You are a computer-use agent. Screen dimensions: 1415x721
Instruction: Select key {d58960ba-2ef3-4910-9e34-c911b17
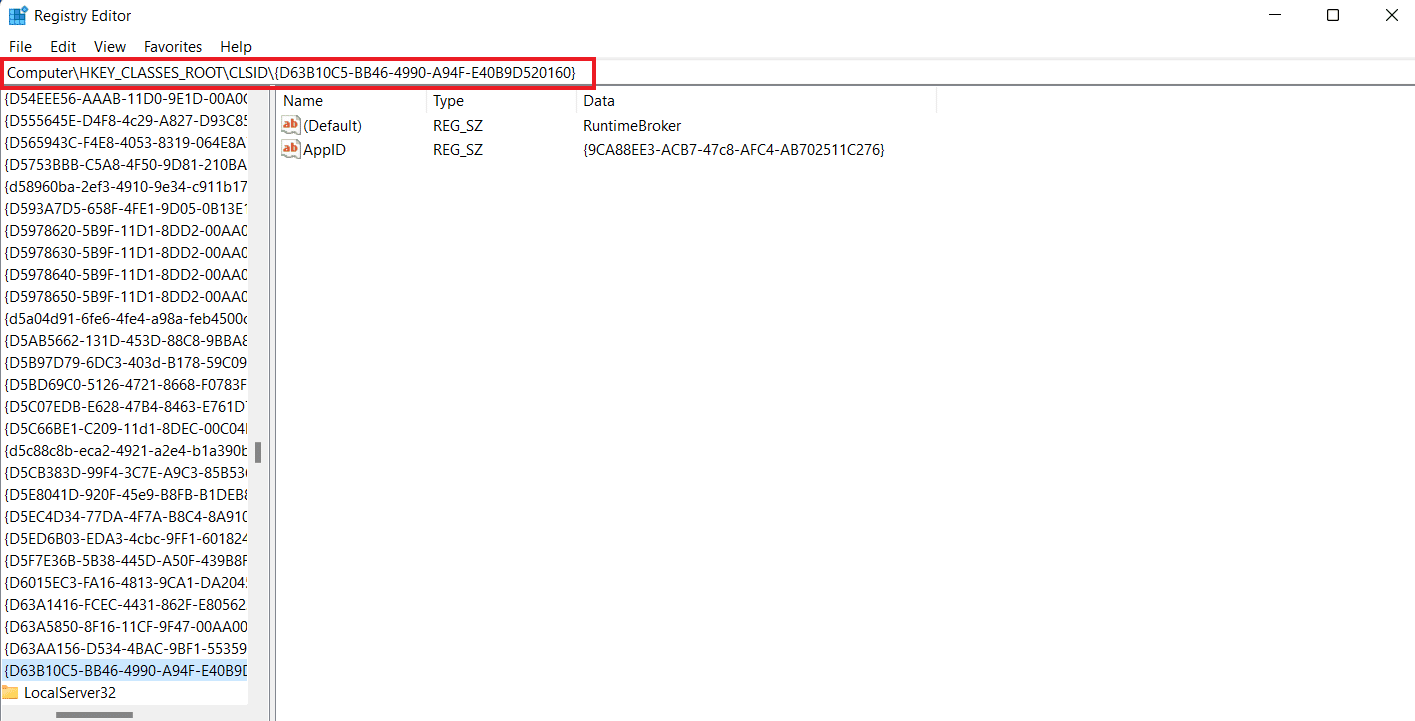coord(125,187)
